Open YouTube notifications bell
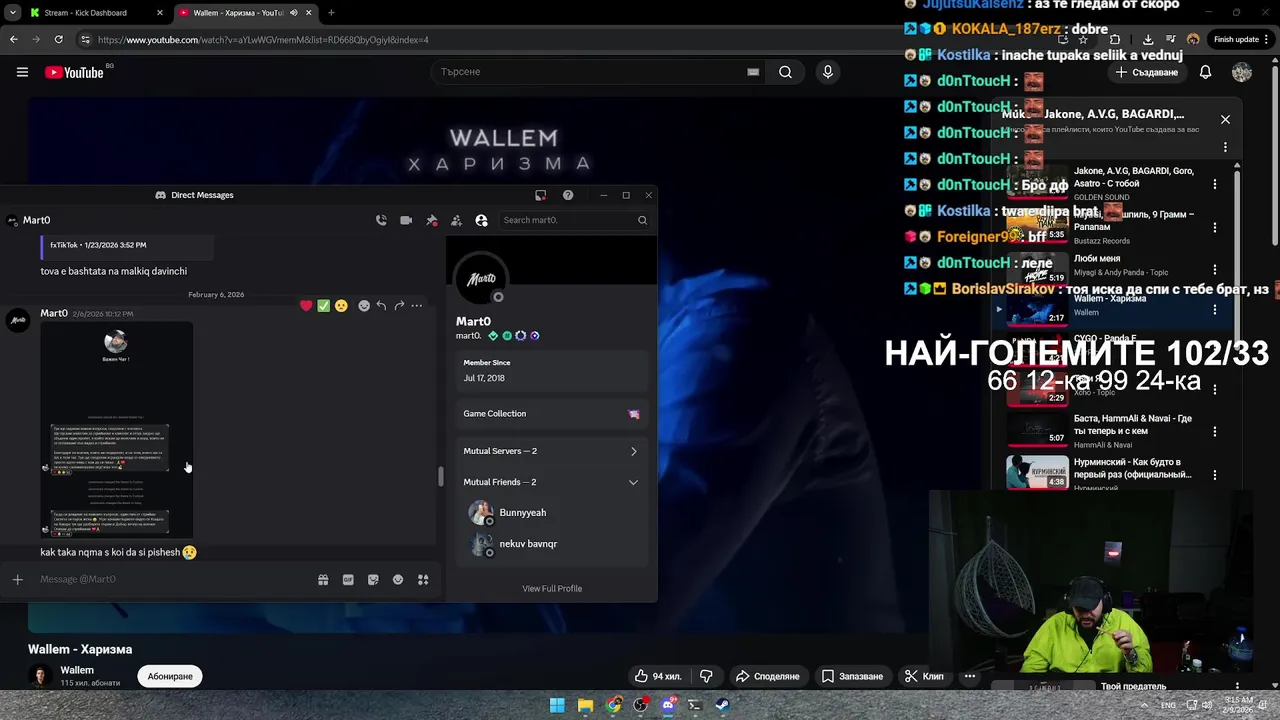The width and height of the screenshot is (1280, 720). [x=1206, y=72]
